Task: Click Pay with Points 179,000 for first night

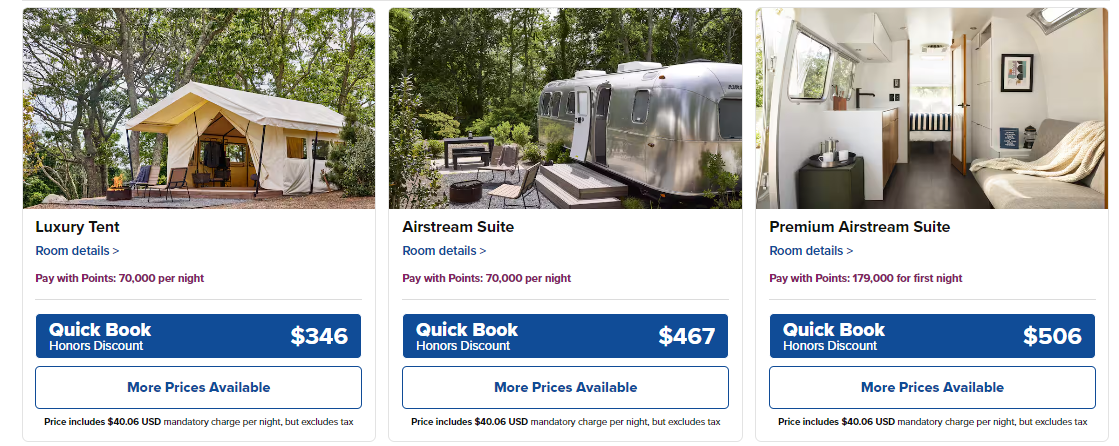Action: click(x=866, y=278)
